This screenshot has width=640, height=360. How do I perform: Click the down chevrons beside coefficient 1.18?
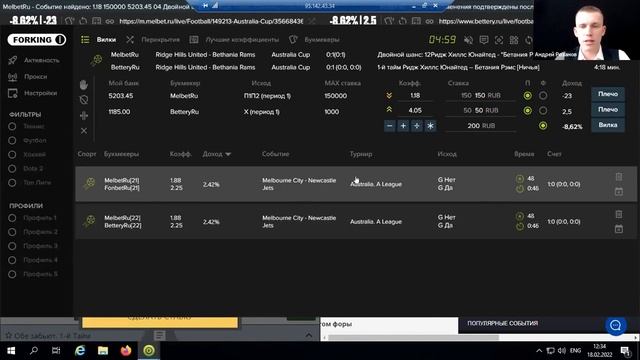click(389, 95)
